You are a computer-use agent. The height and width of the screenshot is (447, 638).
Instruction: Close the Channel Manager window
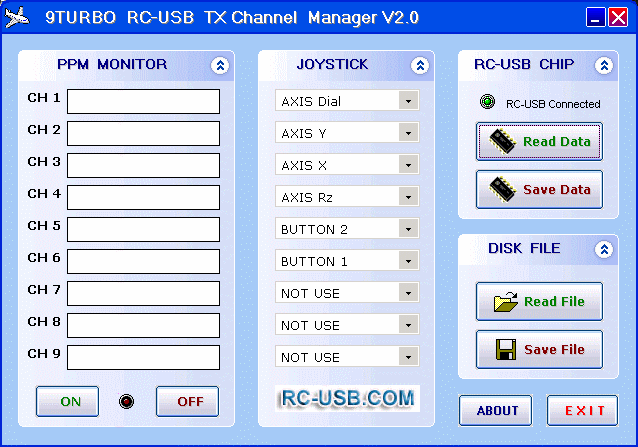pyautogui.click(x=618, y=17)
